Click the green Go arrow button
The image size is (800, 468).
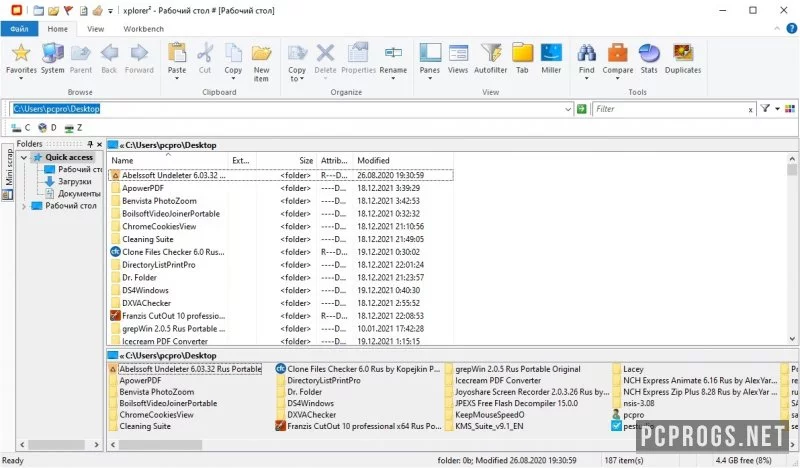[x=581, y=109]
